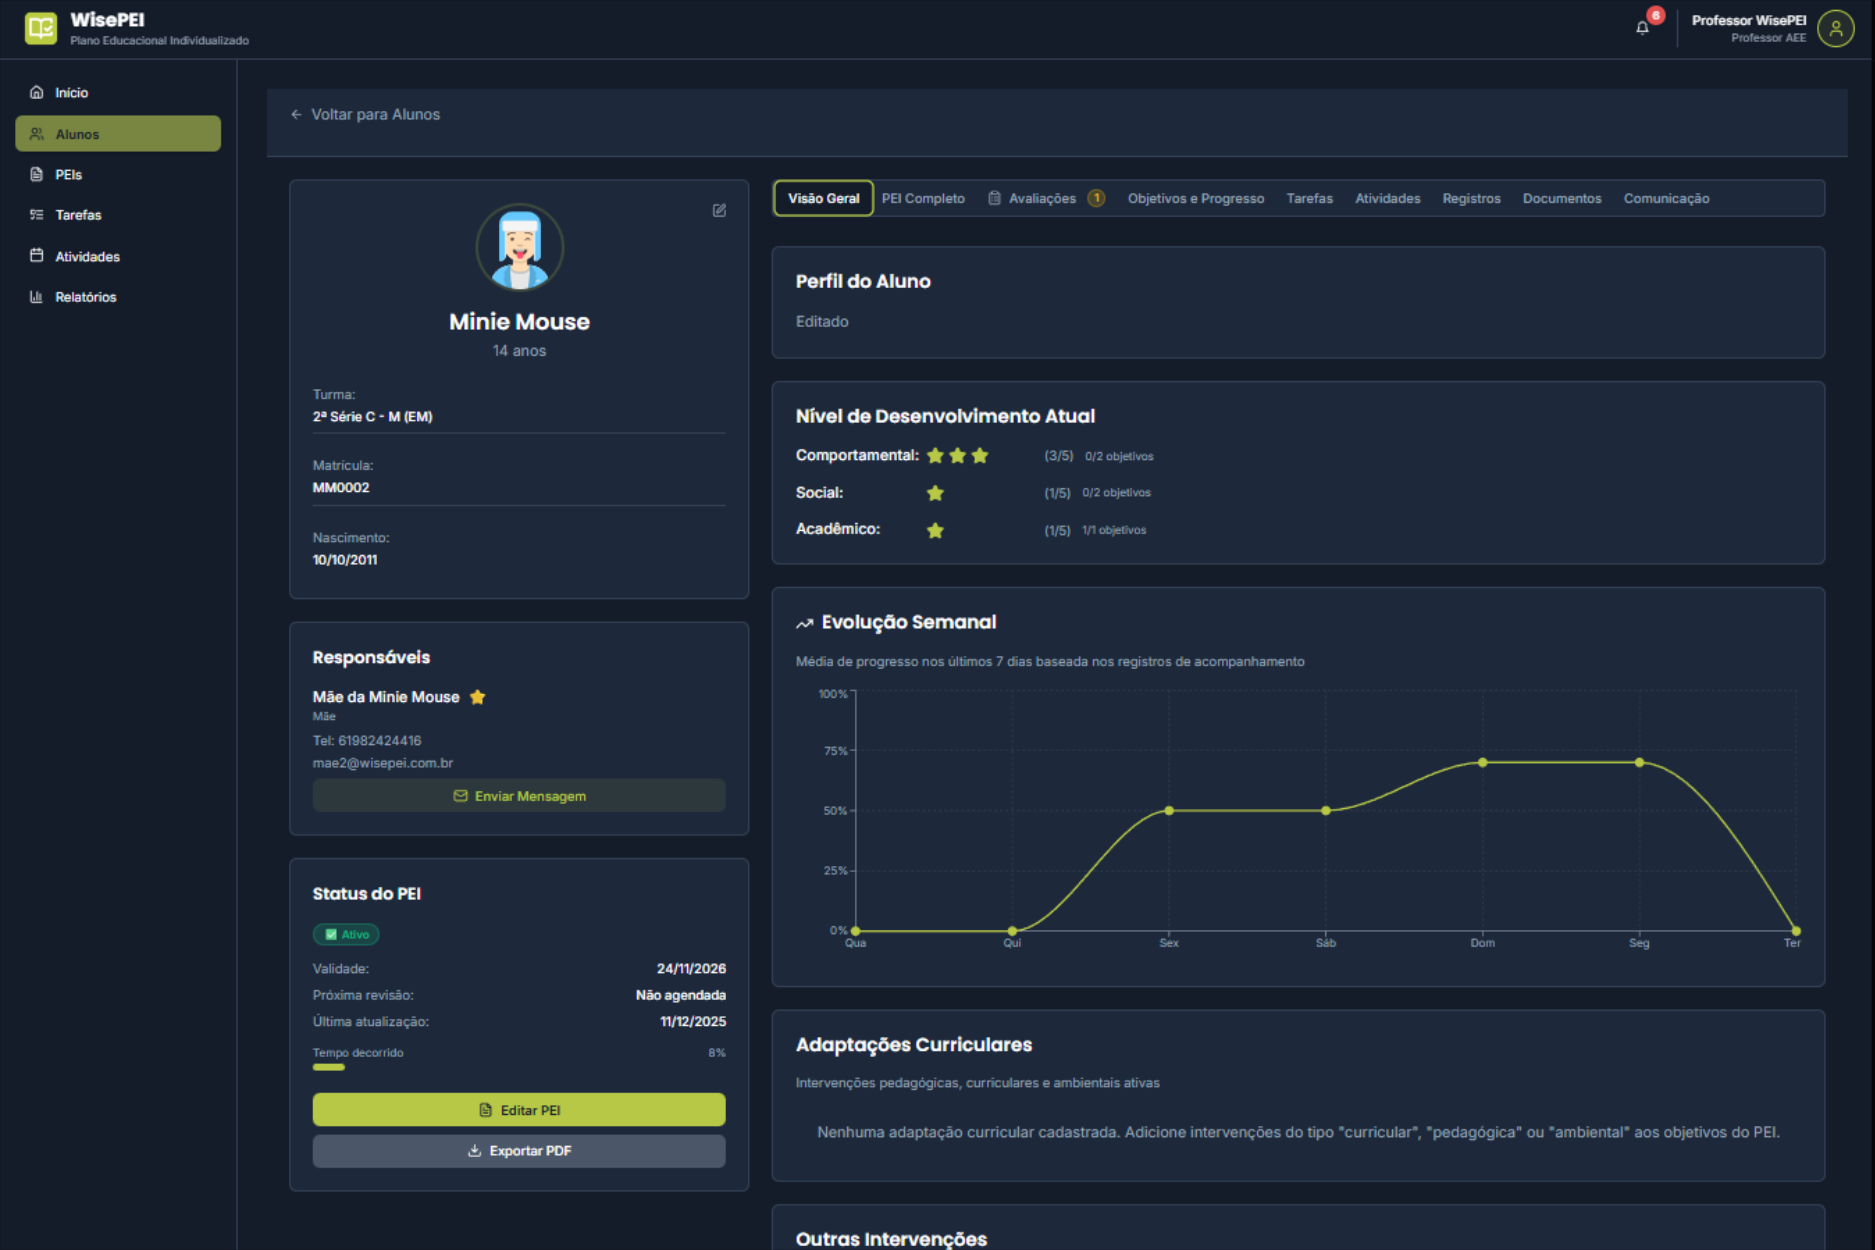Click Minie Mouse's avatar picture
This screenshot has height=1250, width=1875.
[x=519, y=248]
